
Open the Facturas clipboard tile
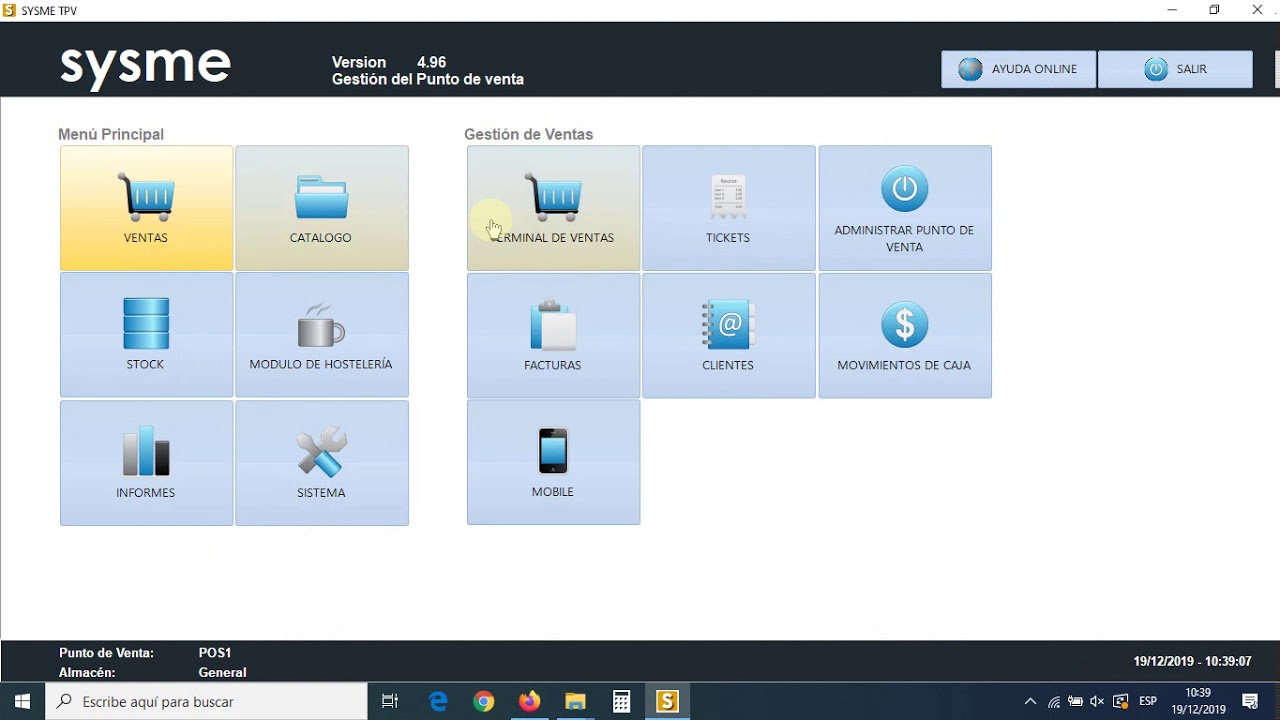click(x=553, y=335)
